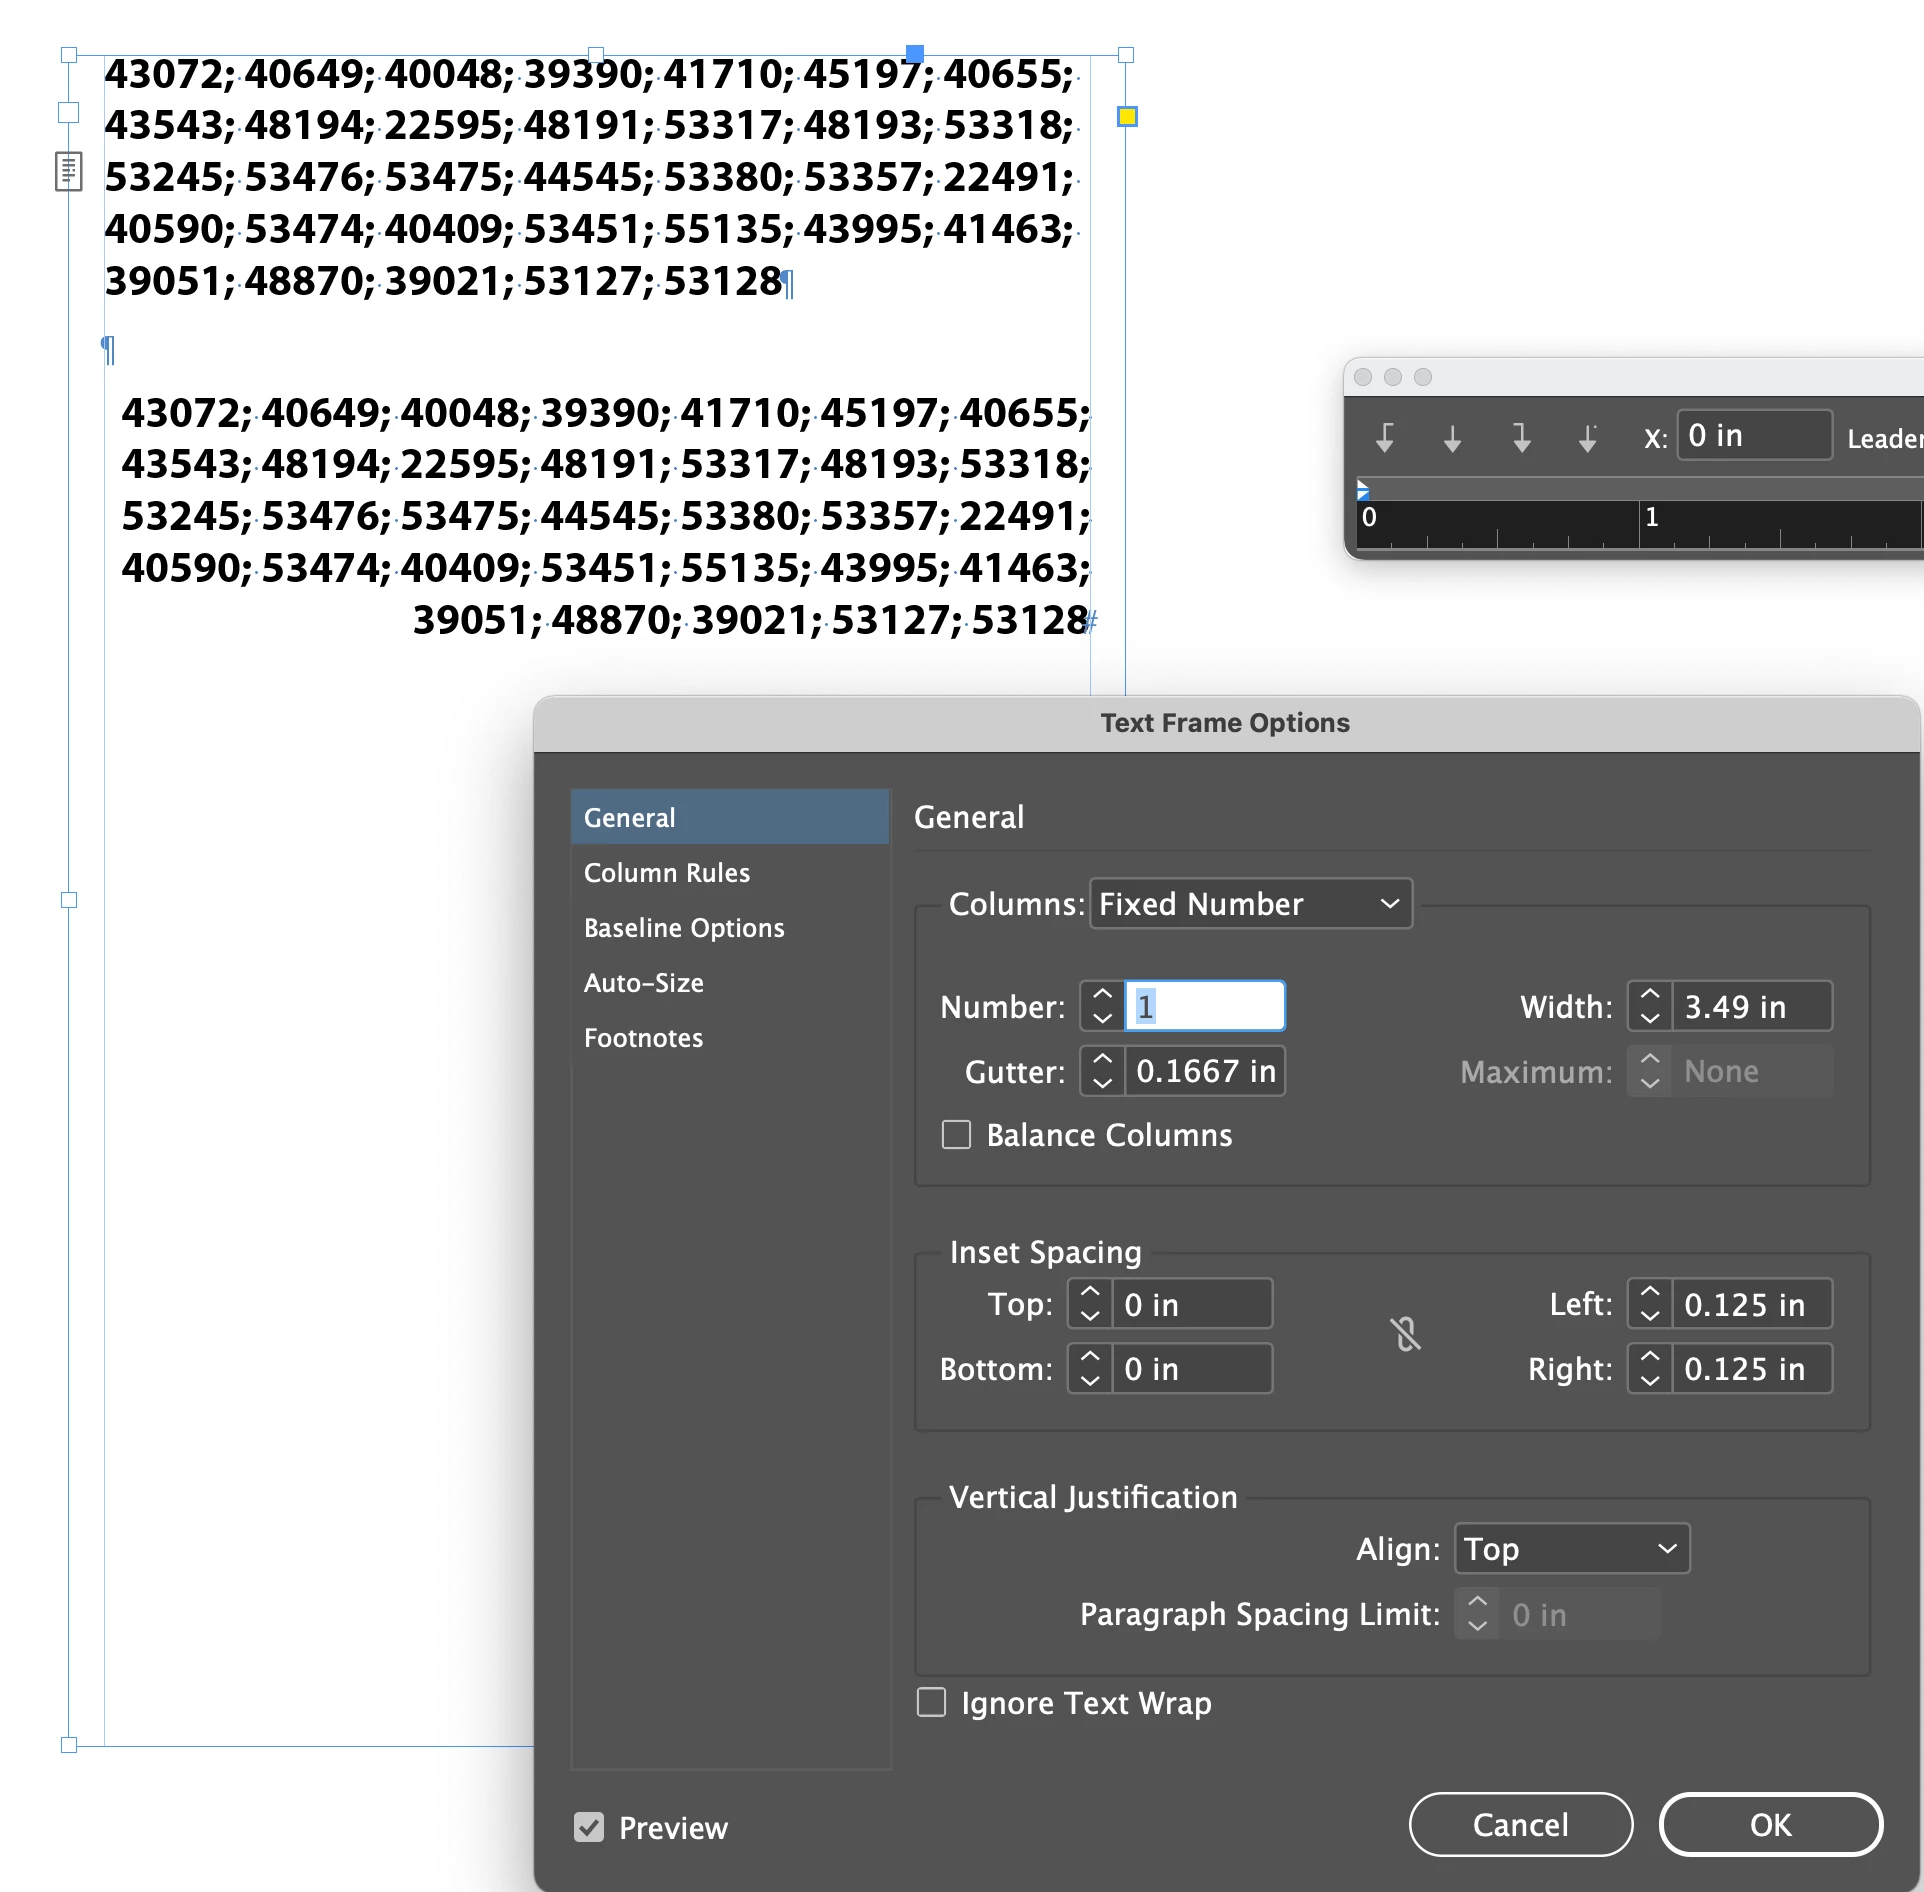Select the center-justified tab button

click(x=1452, y=437)
